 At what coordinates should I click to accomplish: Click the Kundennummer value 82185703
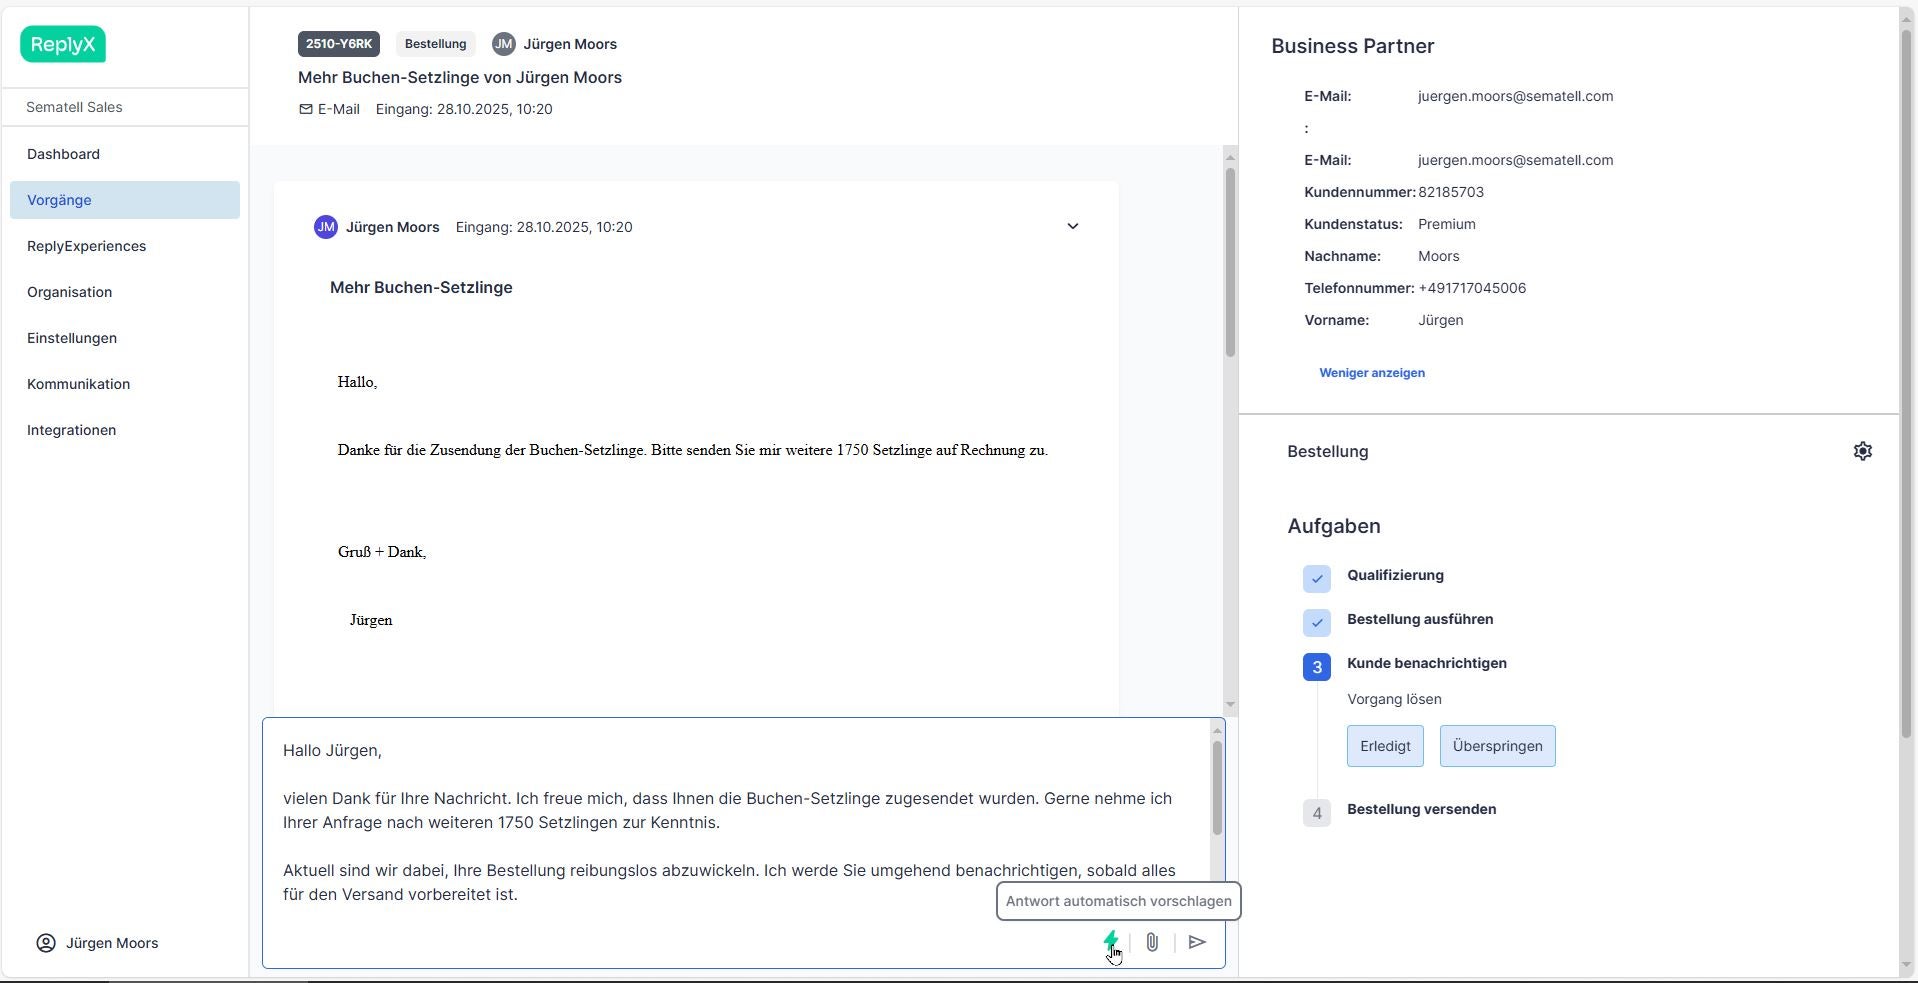[1451, 192]
